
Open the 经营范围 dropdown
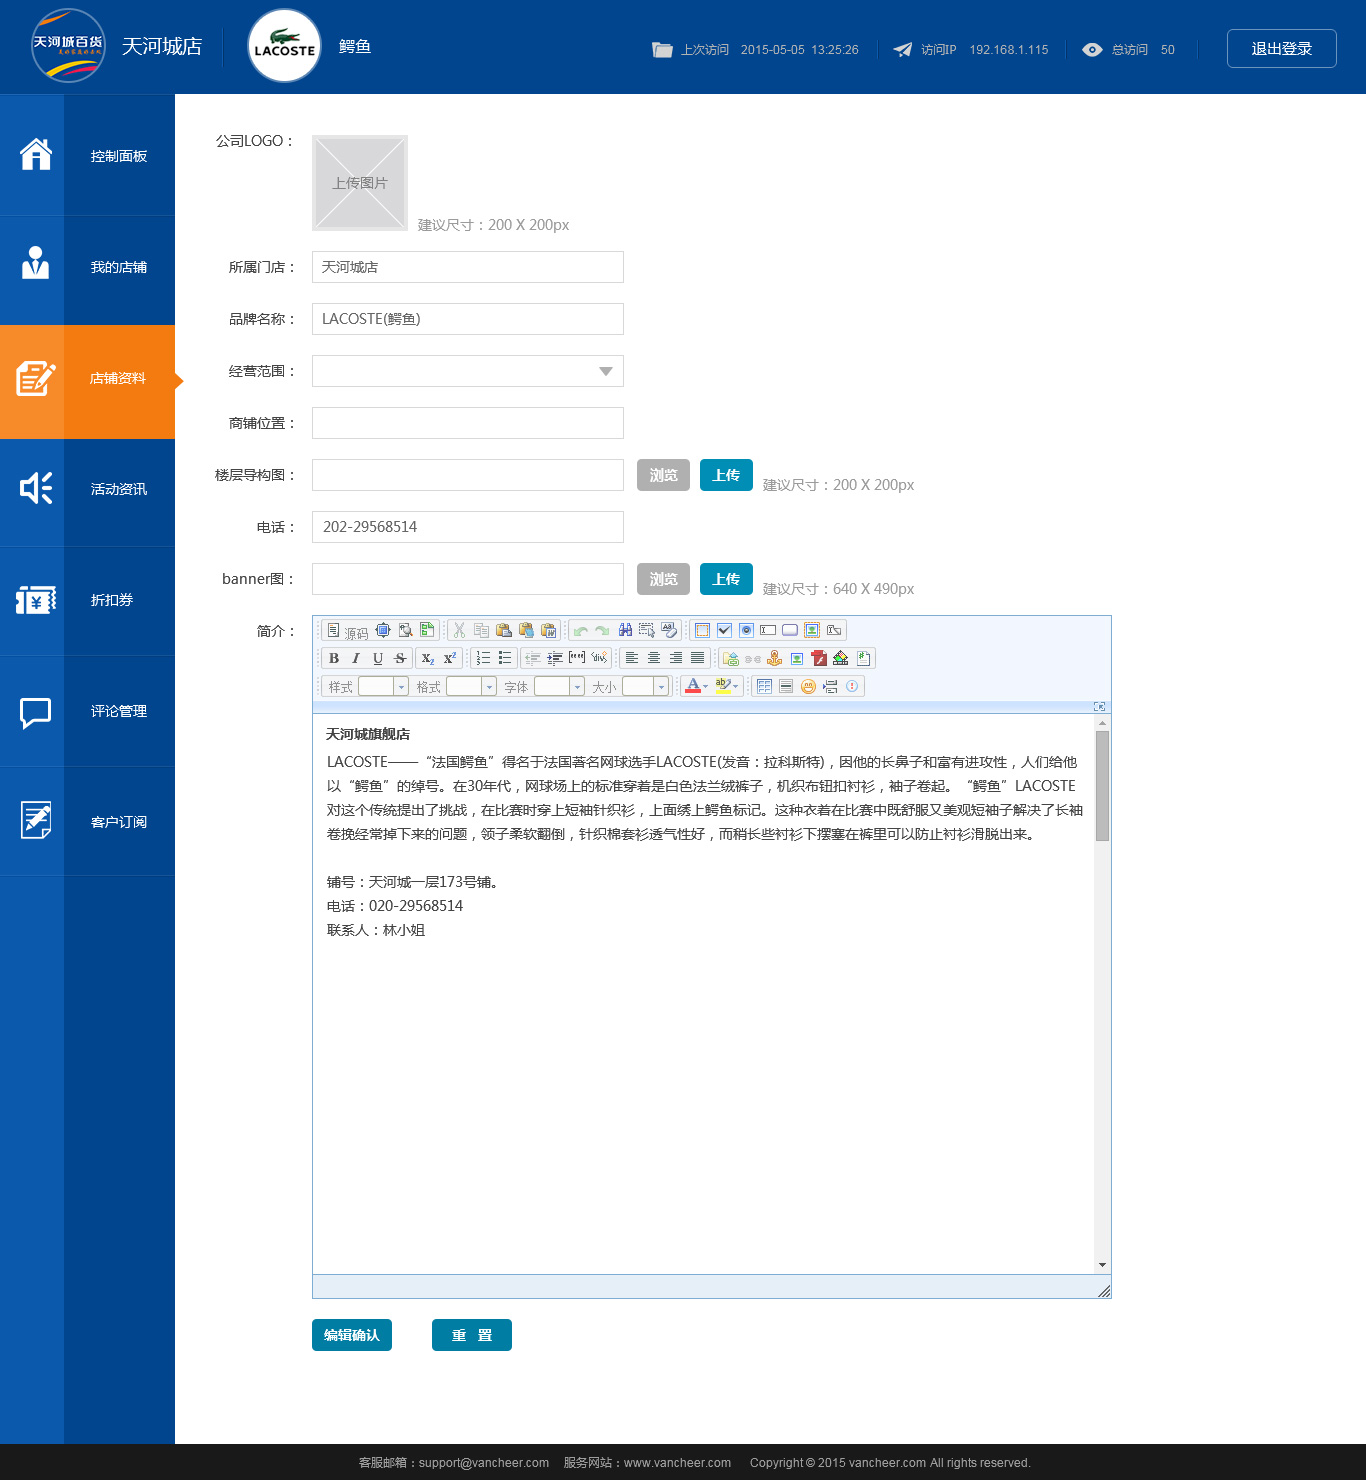(468, 371)
